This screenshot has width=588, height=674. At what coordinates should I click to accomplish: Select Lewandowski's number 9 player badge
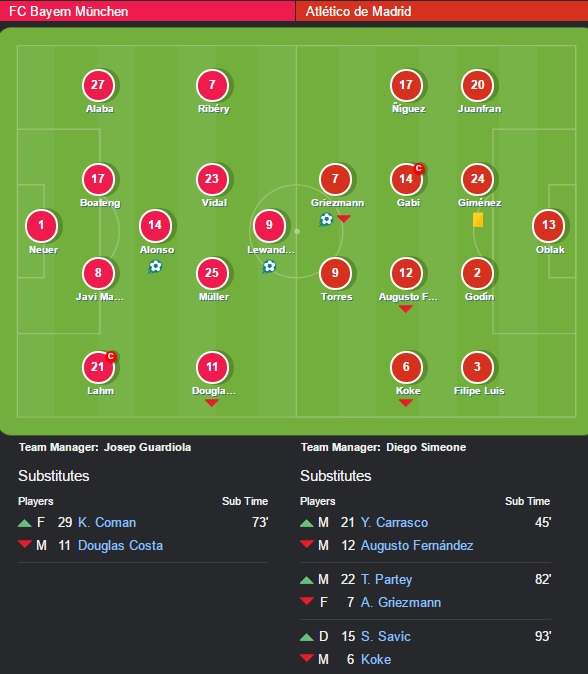tap(269, 226)
